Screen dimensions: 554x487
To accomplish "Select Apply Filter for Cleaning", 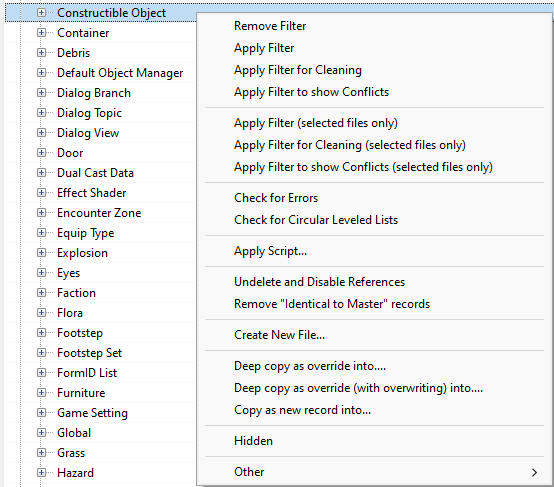I will [298, 70].
